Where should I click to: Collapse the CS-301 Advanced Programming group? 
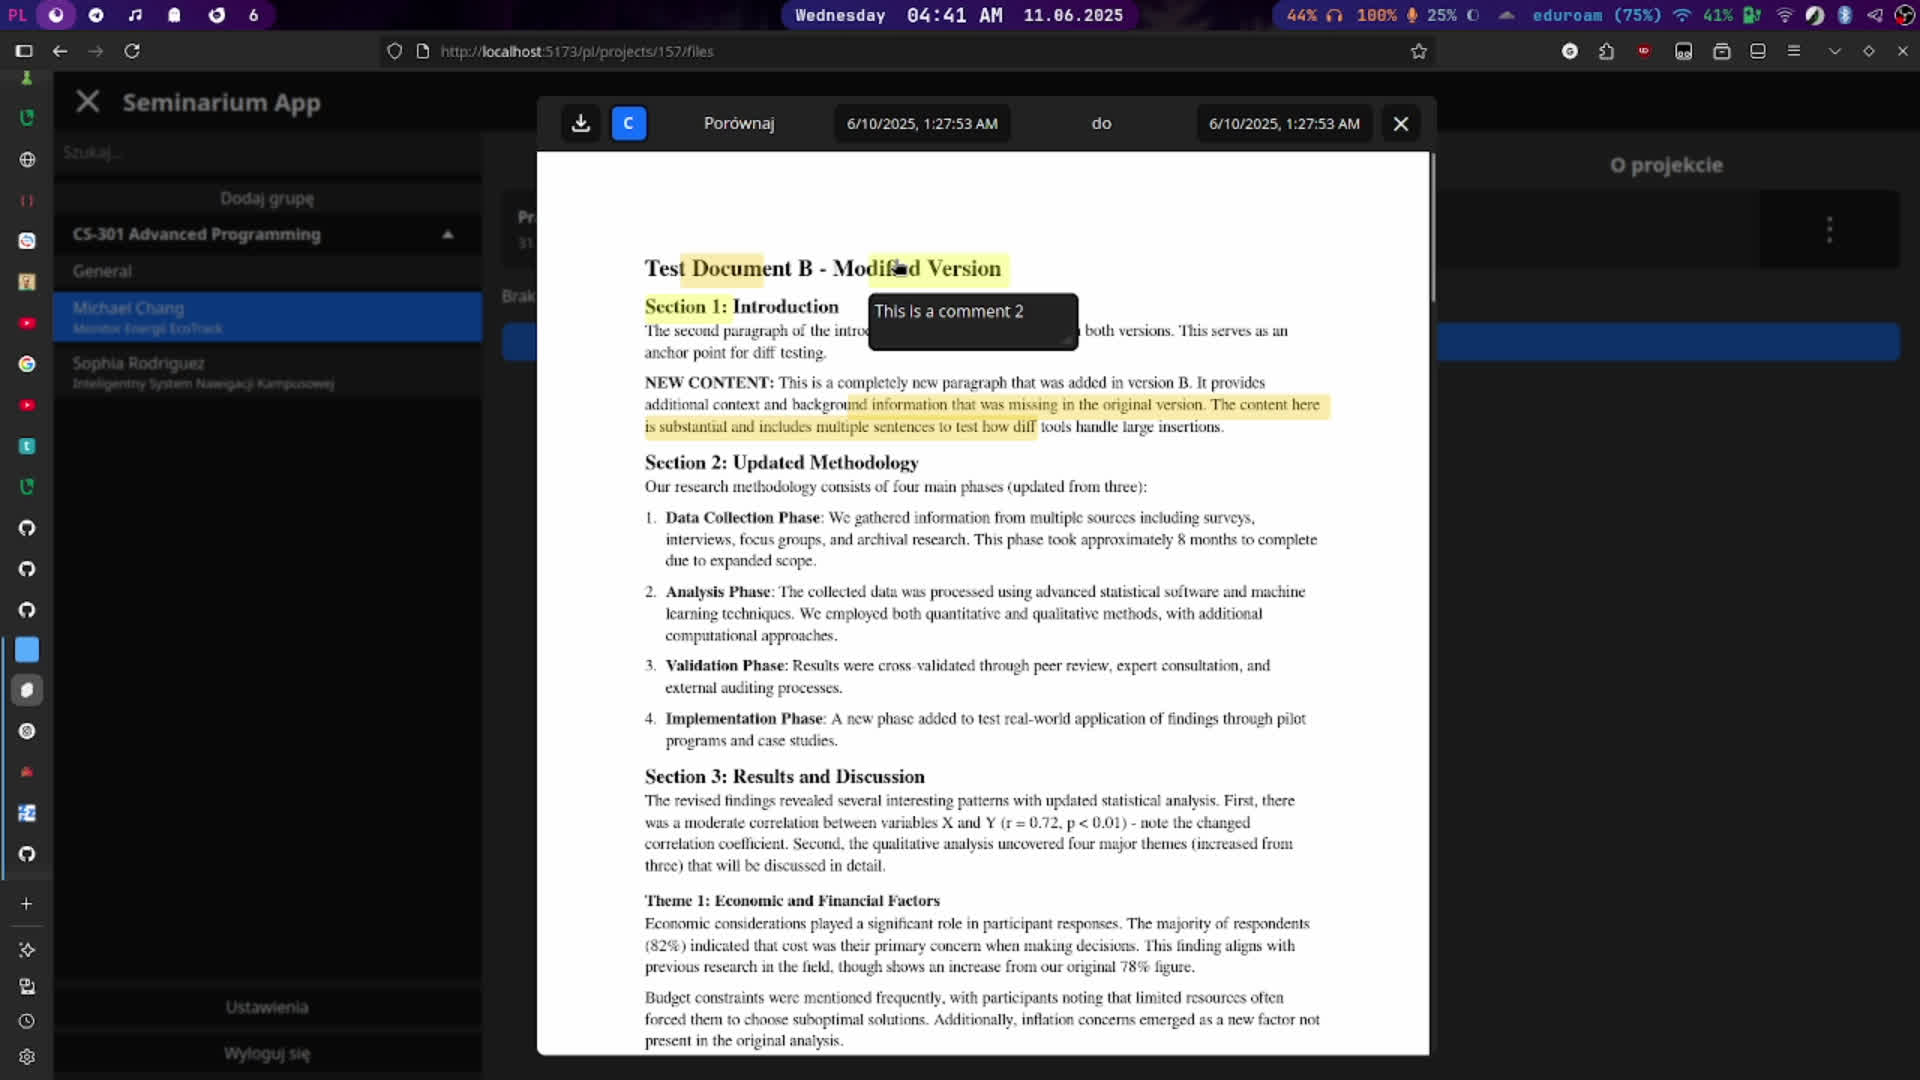pyautogui.click(x=448, y=234)
